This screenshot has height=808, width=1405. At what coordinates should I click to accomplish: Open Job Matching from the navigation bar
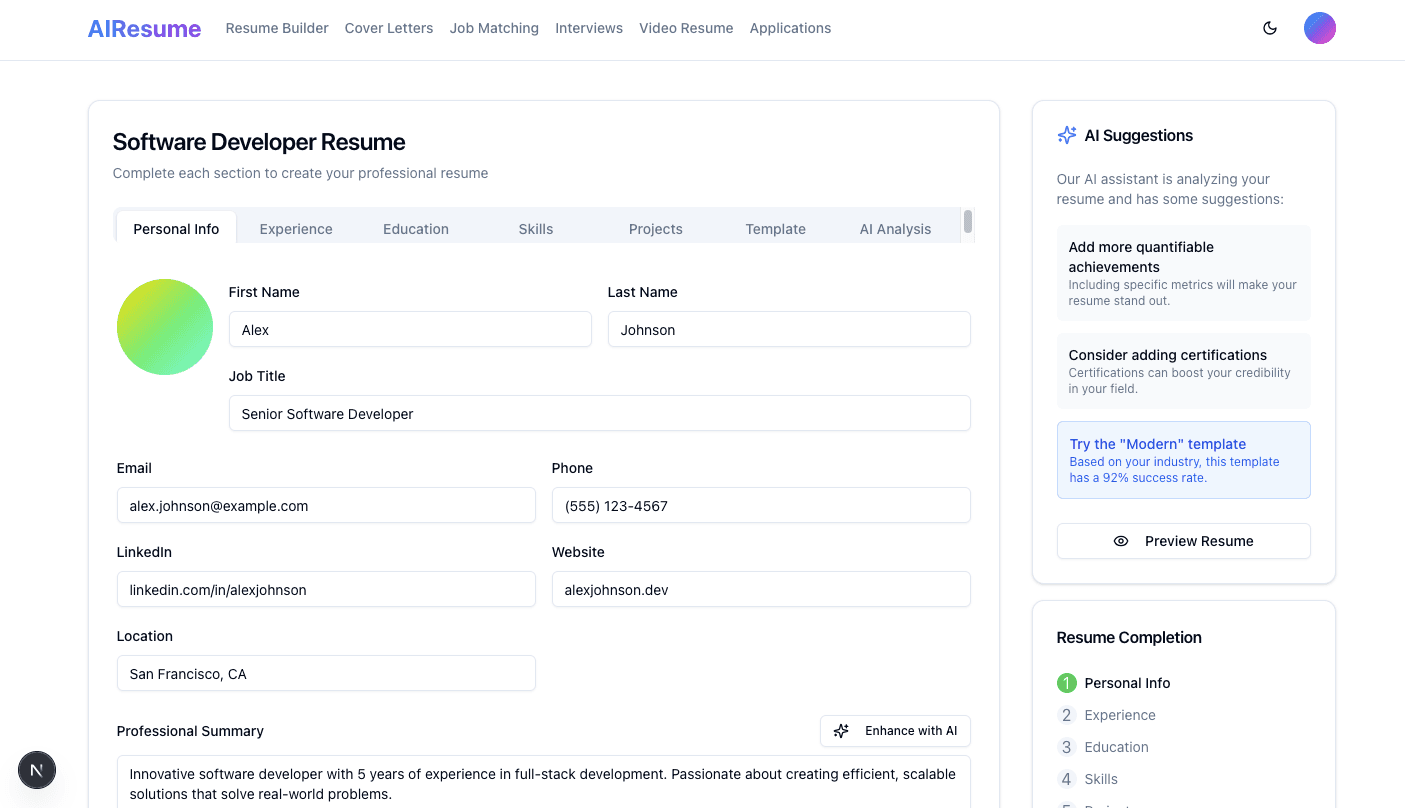tap(494, 28)
